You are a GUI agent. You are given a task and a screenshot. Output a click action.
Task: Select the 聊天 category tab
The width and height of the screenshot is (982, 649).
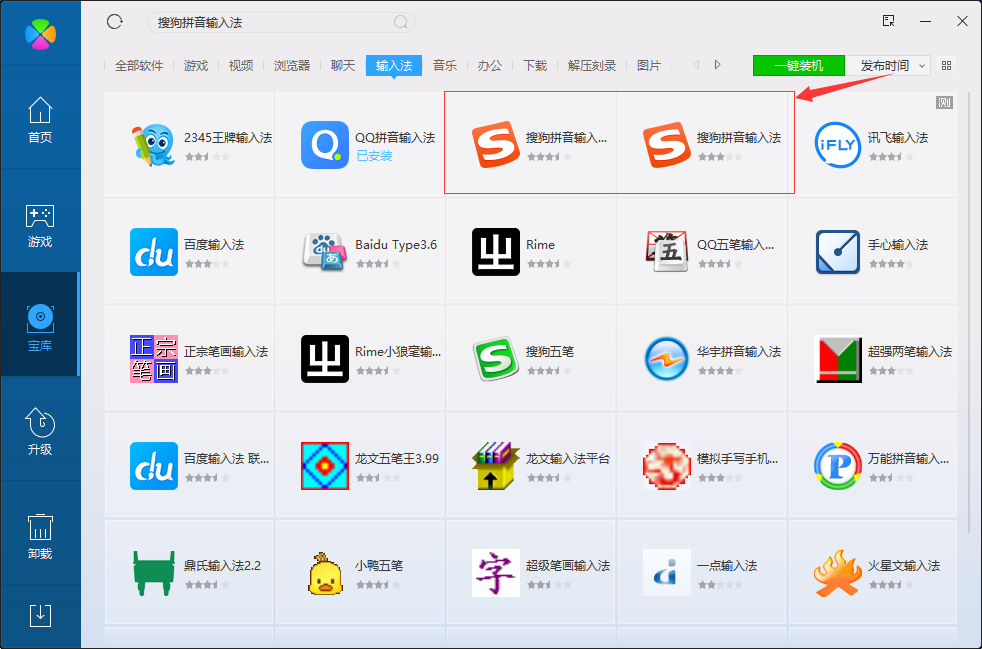tap(343, 65)
